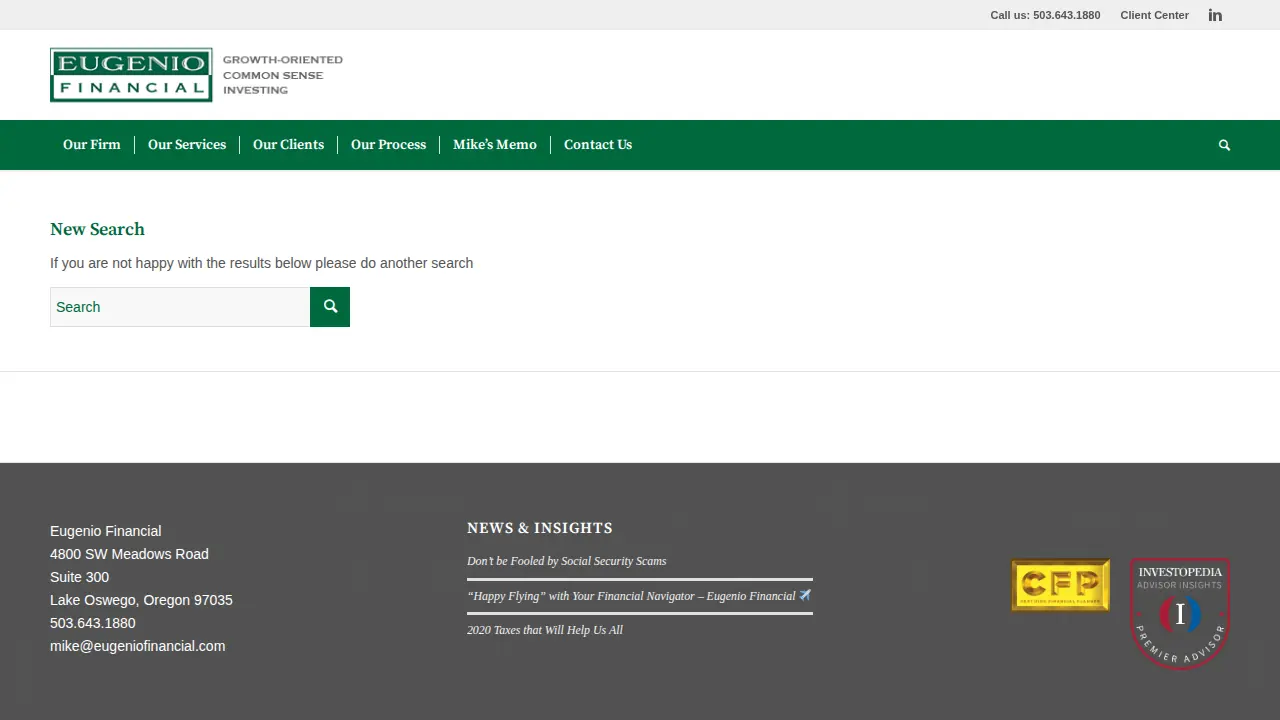Click the gold CFP badge
1280x720 pixels.
pyautogui.click(x=1061, y=585)
